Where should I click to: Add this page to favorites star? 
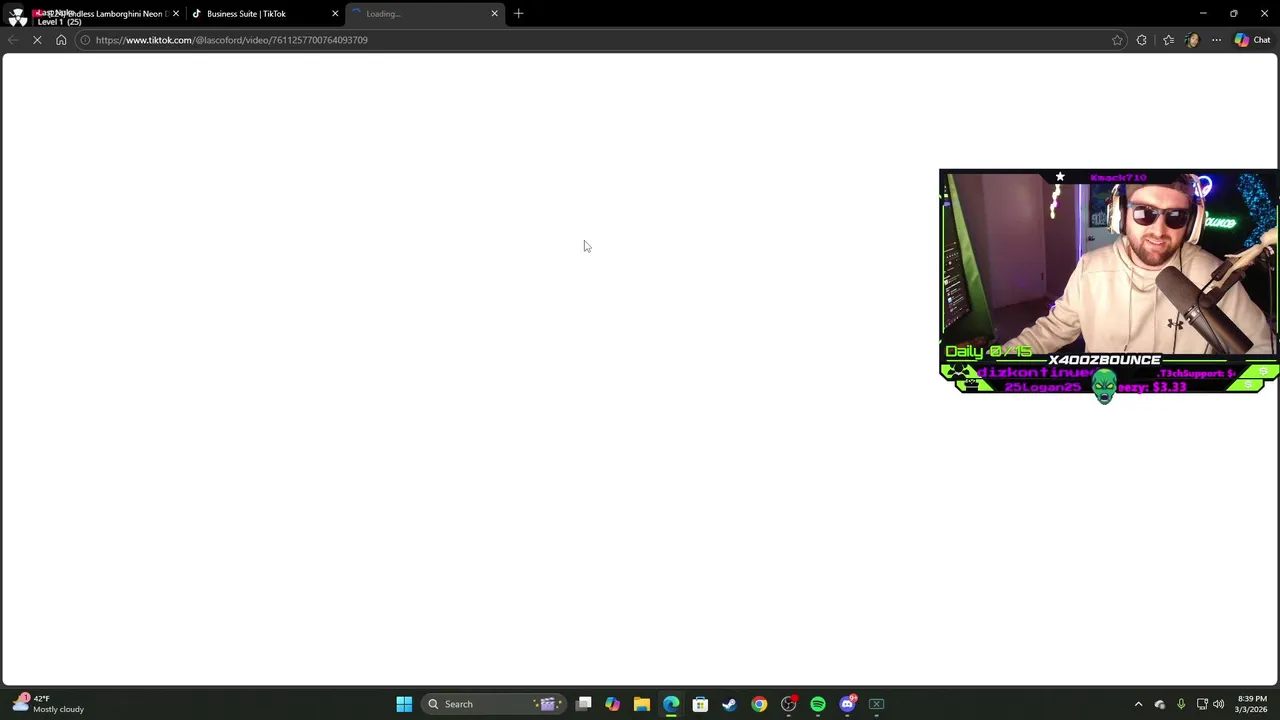[x=1117, y=40]
